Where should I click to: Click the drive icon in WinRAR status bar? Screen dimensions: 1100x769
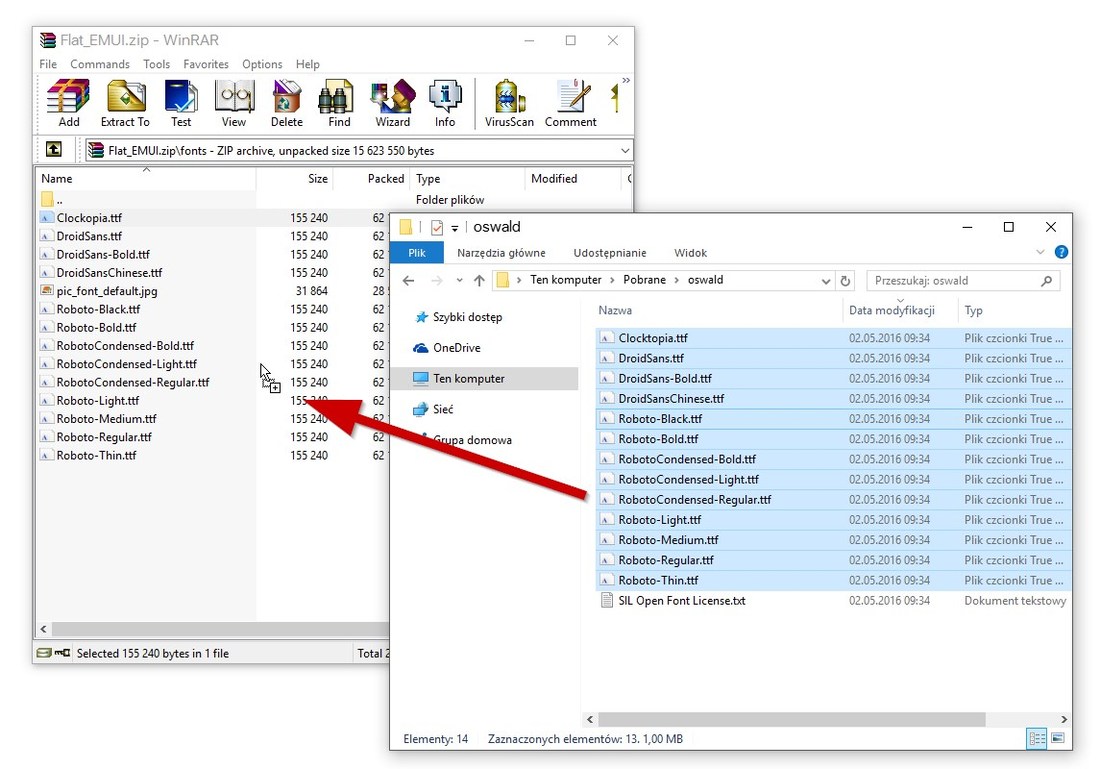coord(43,653)
